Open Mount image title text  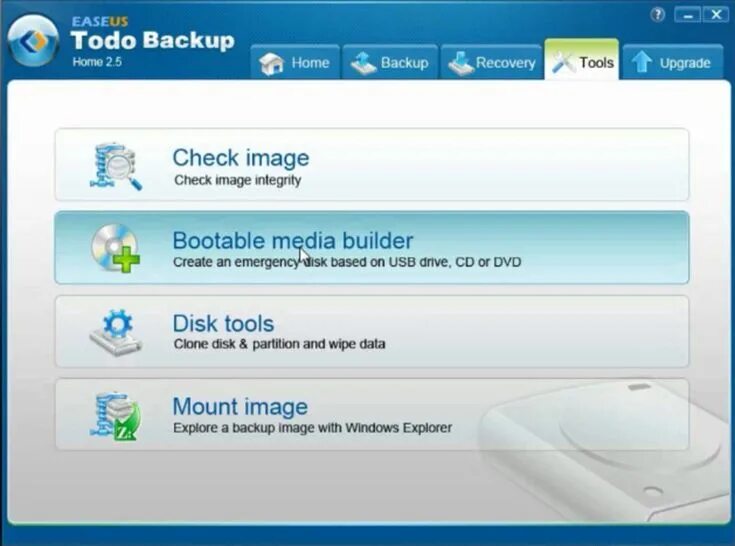click(240, 406)
